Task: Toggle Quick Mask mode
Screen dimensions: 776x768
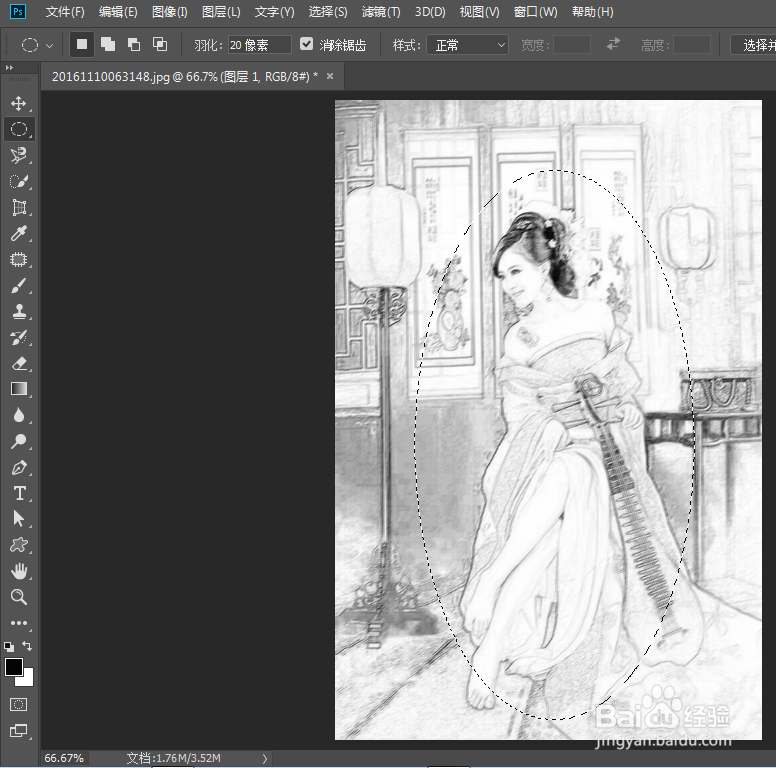Action: (x=19, y=704)
